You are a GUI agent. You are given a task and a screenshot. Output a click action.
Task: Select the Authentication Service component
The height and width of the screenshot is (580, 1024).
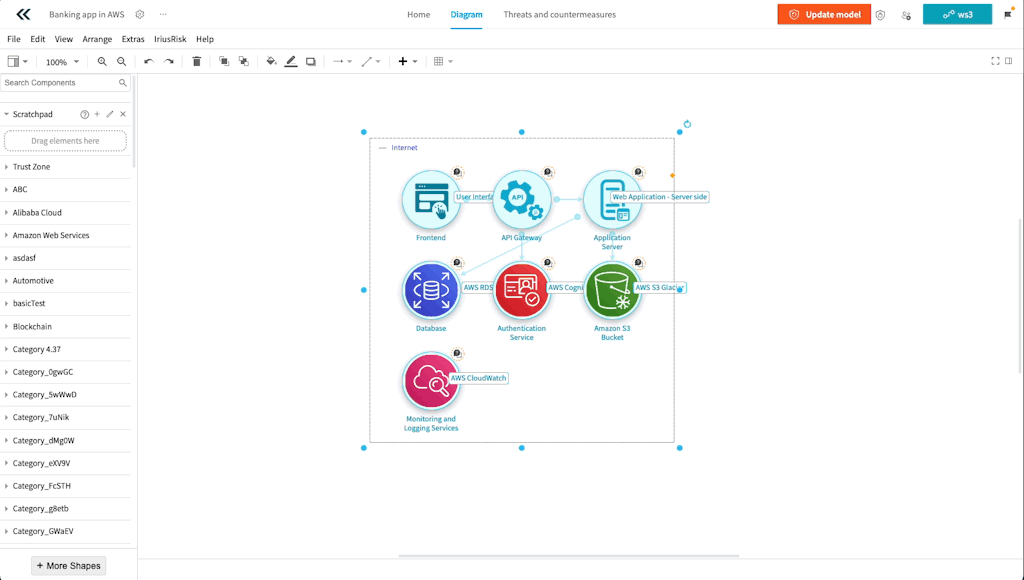coord(521,291)
